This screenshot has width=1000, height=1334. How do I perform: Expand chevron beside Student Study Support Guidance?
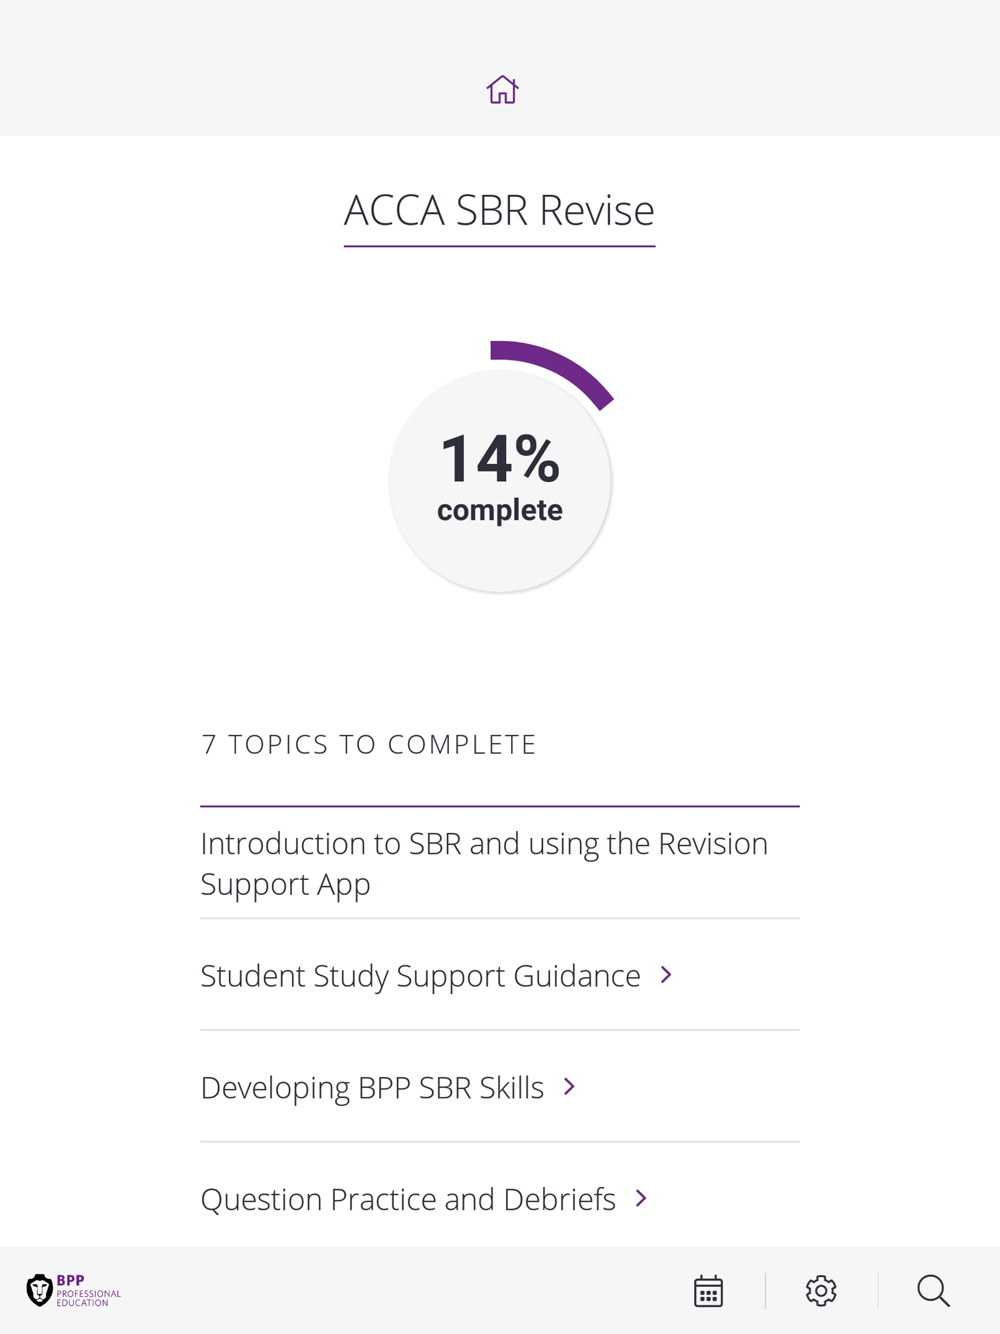(666, 975)
